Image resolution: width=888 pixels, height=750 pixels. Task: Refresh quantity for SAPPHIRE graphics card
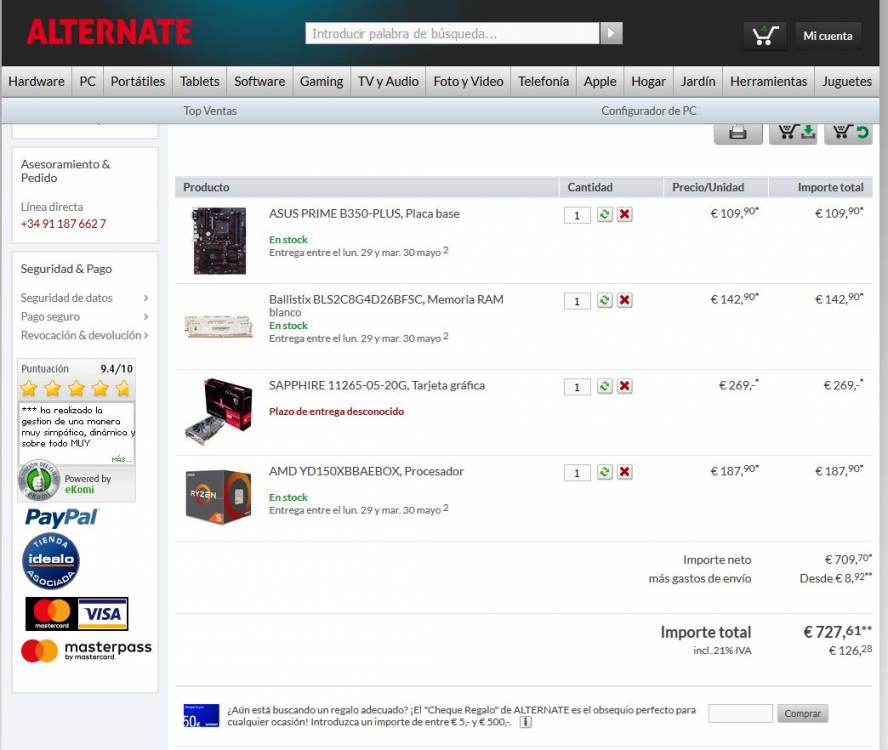(x=604, y=386)
